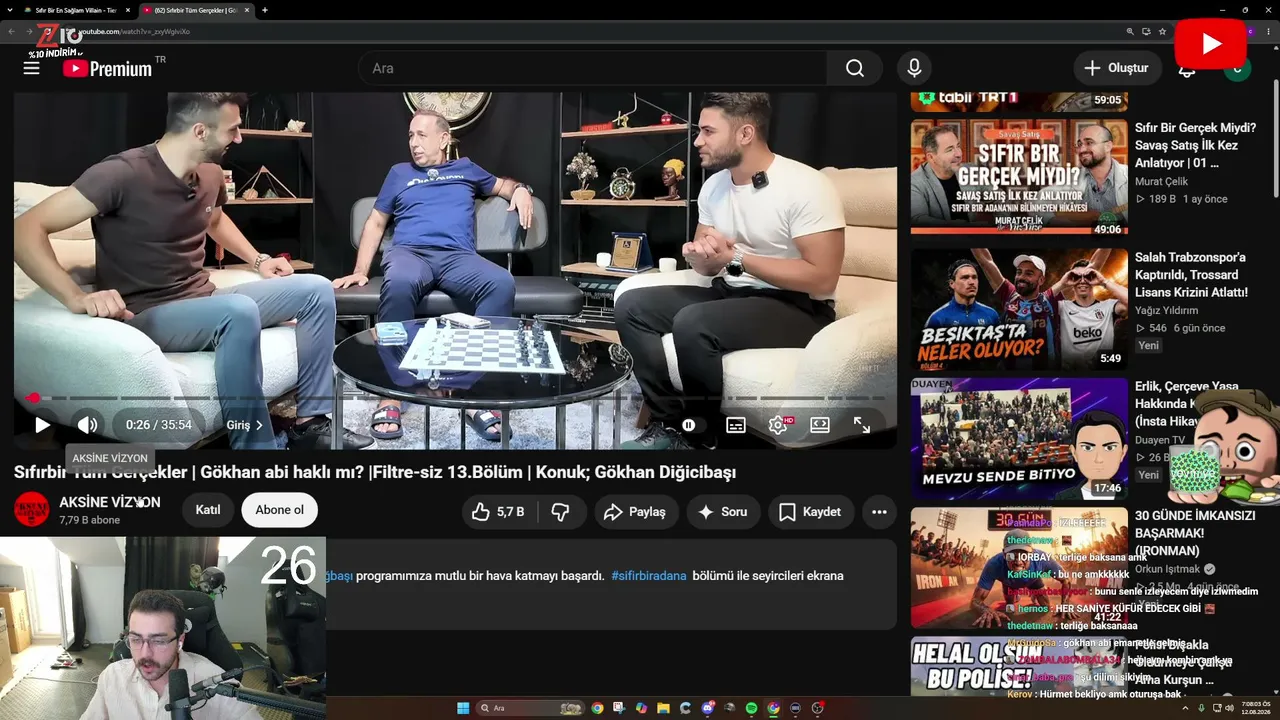Open the browser zoom magnifier icon
Screen dimensions: 1280x720
[x=1131, y=31]
